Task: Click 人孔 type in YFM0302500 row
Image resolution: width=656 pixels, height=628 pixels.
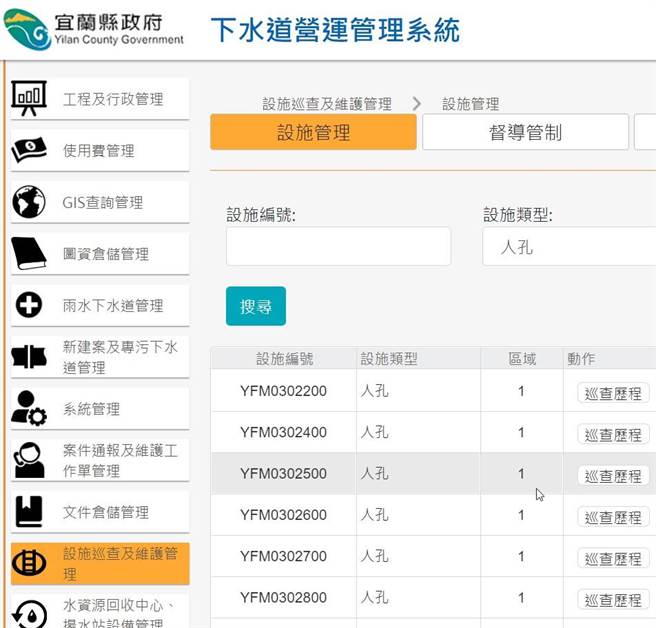Action: point(374,474)
